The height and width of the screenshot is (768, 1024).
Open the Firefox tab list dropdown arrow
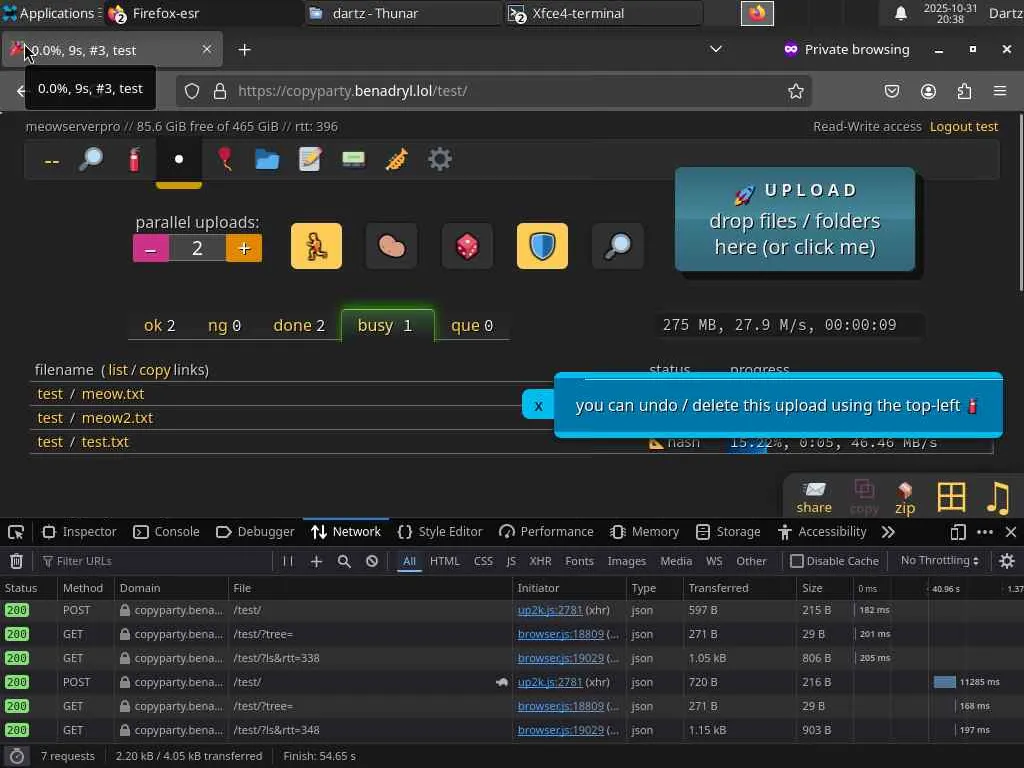click(x=716, y=50)
